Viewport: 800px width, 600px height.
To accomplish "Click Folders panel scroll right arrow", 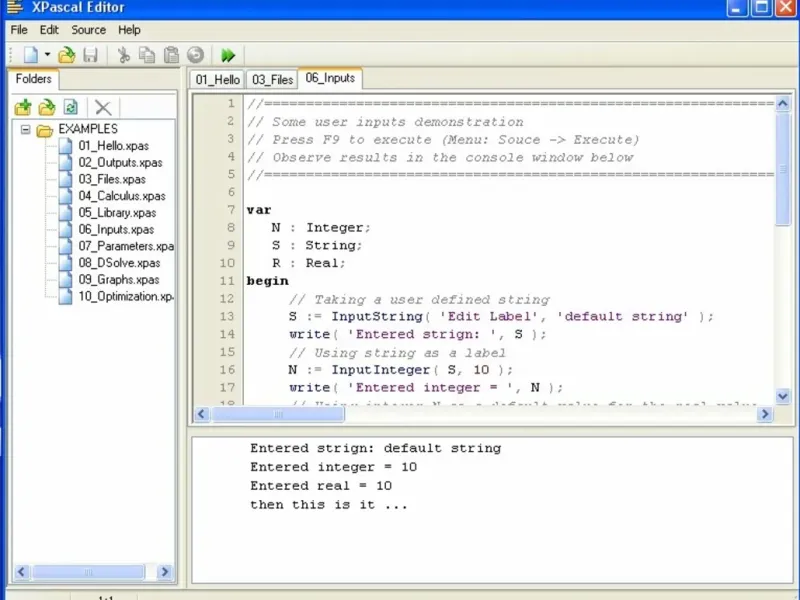I will [x=164, y=572].
